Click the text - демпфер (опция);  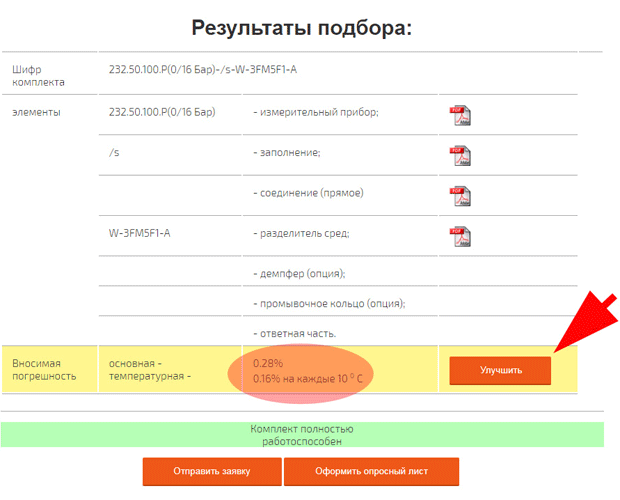point(299,274)
